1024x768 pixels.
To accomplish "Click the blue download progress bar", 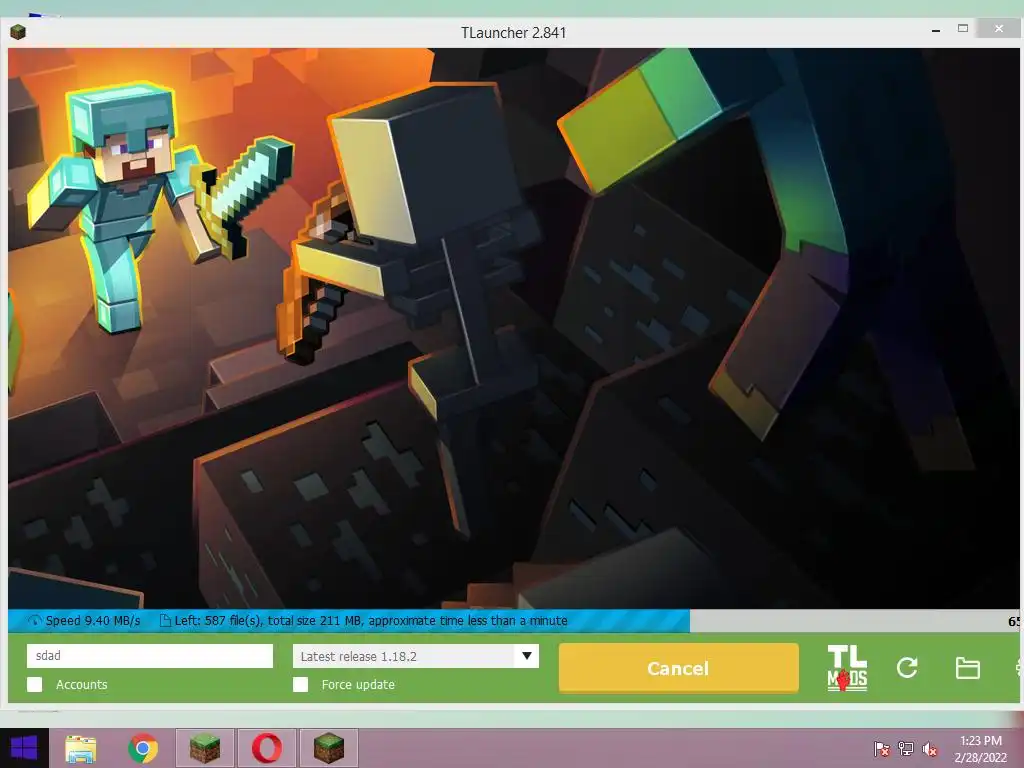I will 349,620.
